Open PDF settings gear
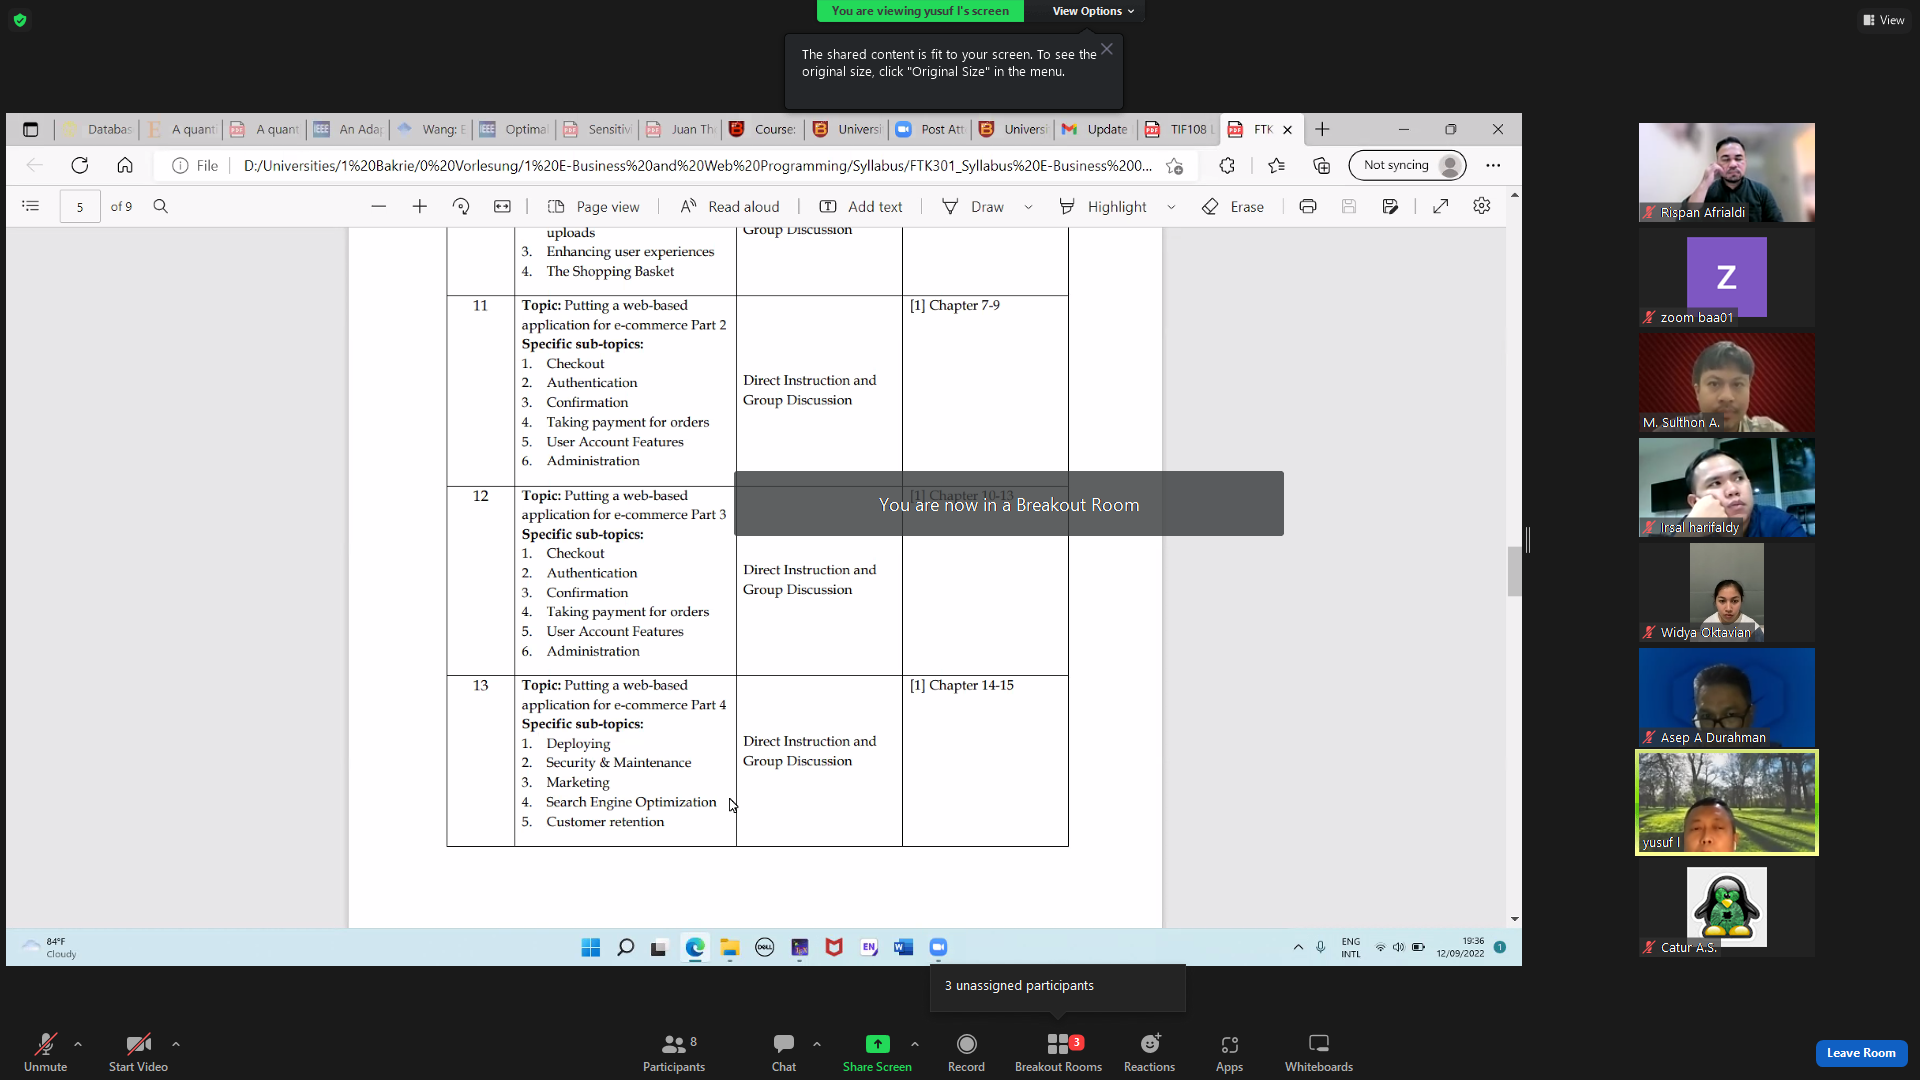The height and width of the screenshot is (1080, 1920). (x=1482, y=205)
